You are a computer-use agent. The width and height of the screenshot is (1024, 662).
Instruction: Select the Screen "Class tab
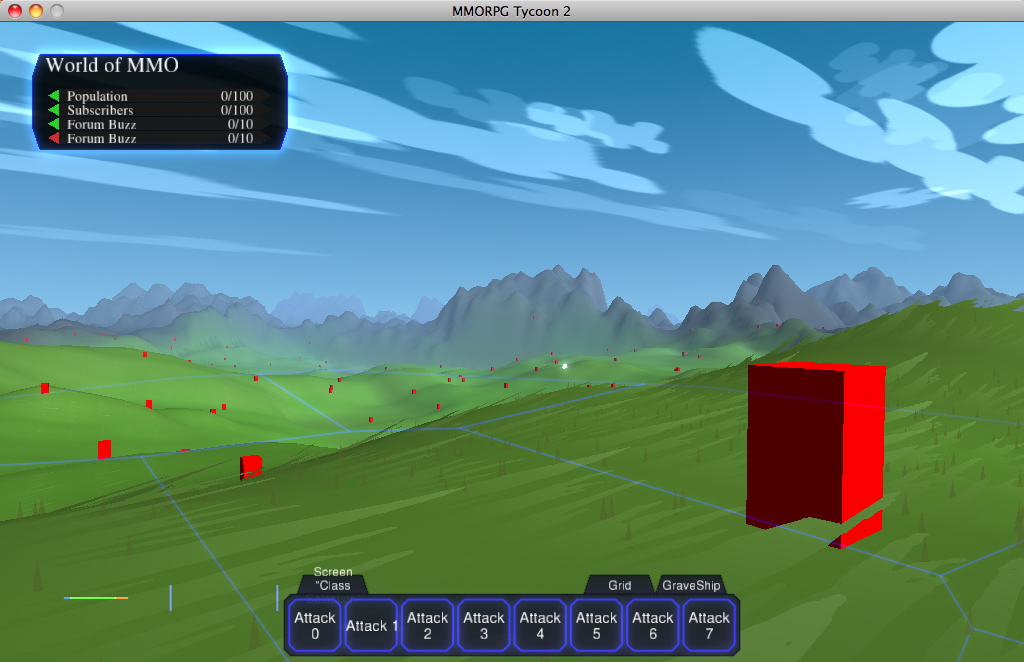pyautogui.click(x=333, y=580)
